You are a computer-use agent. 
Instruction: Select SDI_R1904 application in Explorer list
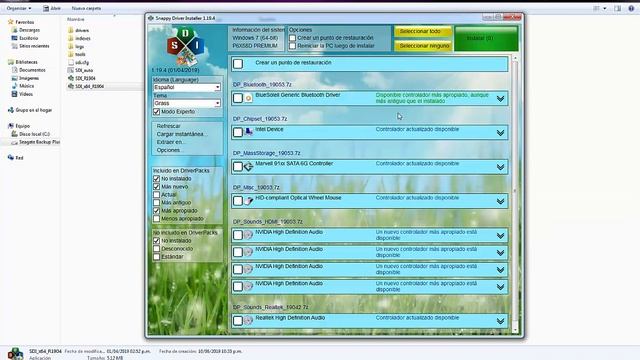(x=82, y=78)
